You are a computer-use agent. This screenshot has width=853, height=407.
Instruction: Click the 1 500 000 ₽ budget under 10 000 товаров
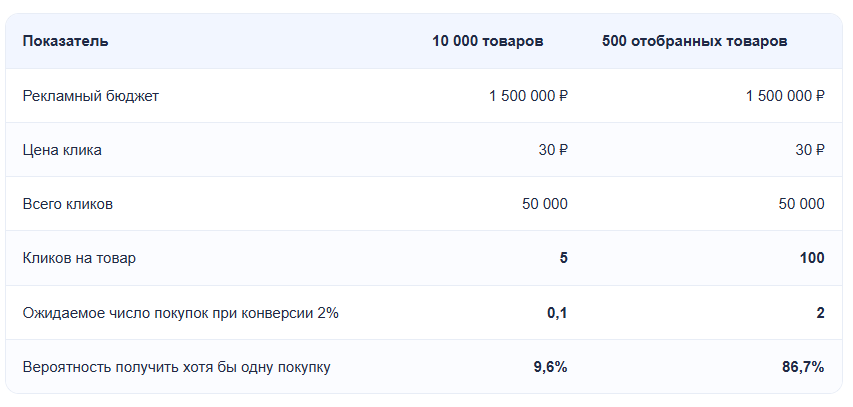tap(528, 96)
